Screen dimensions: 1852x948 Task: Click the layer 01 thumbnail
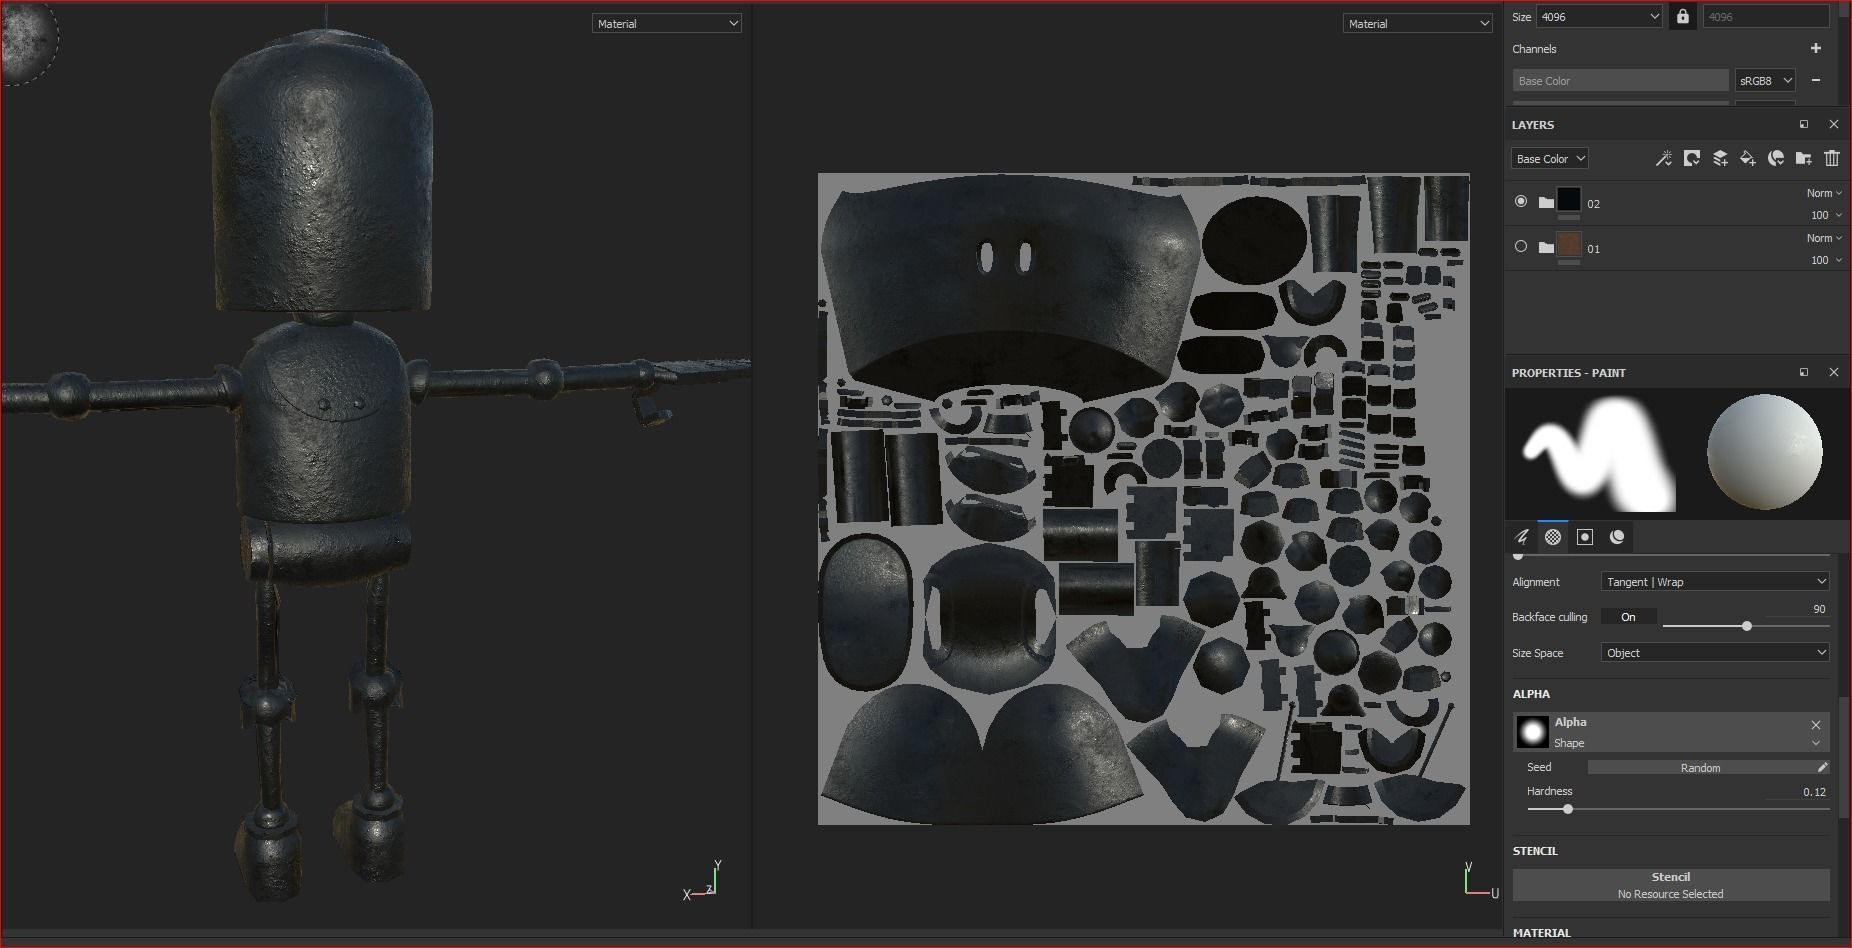1568,245
